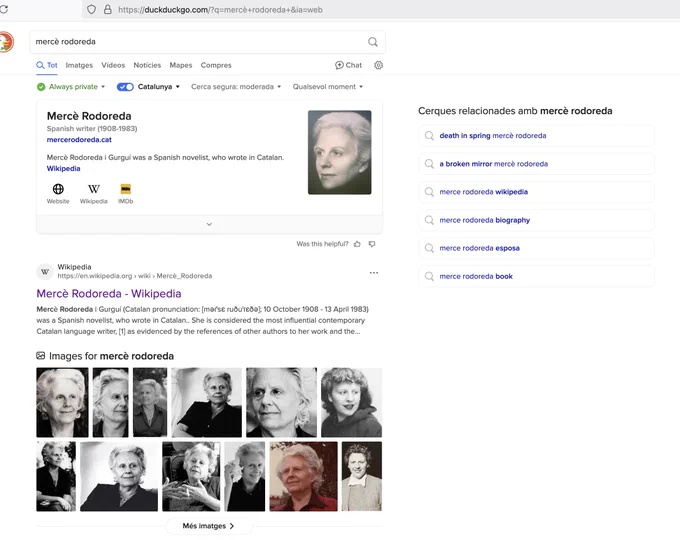Open the Always private dropdown
This screenshot has height=540, width=680.
(76, 87)
